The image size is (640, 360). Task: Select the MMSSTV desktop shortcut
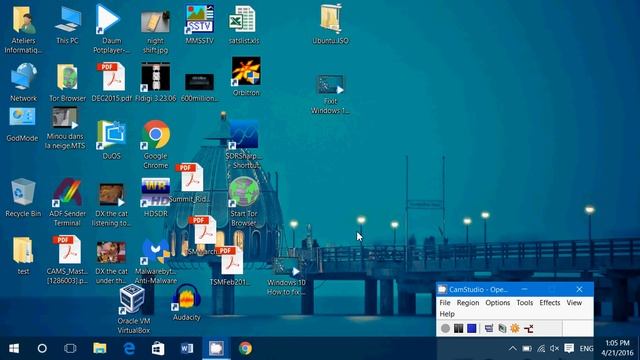pyautogui.click(x=199, y=24)
